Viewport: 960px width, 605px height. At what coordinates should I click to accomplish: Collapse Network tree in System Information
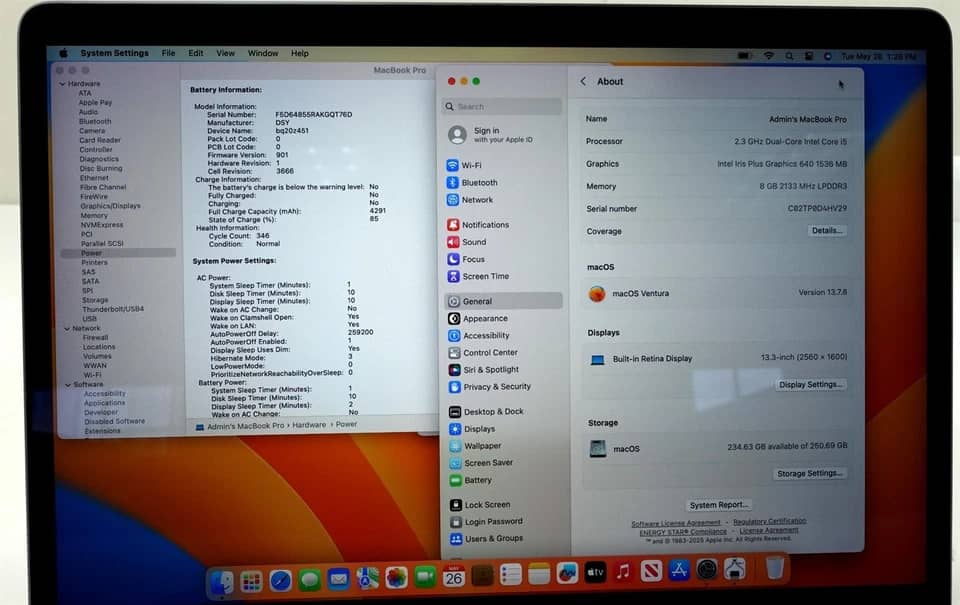[67, 329]
